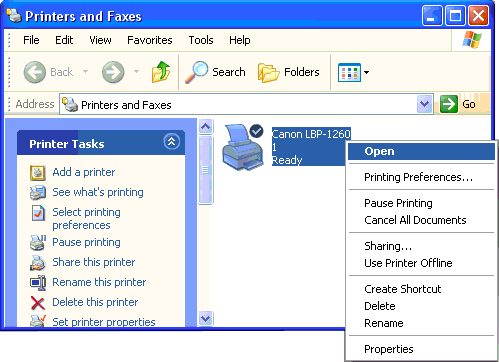
Task: Select Delete in the context menu
Action: pos(421,306)
